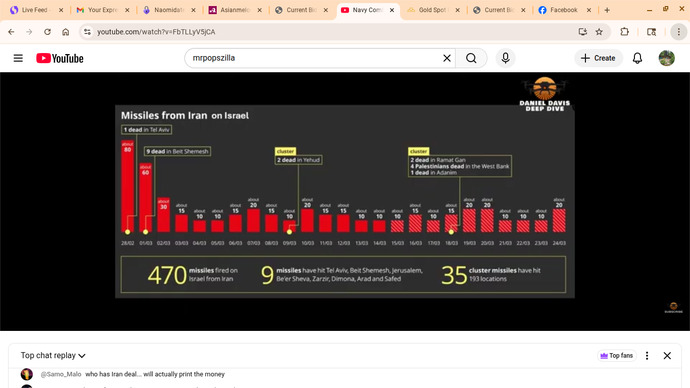This screenshot has width=690, height=388.
Task: Reload the current YouTube page
Action: tap(48, 32)
